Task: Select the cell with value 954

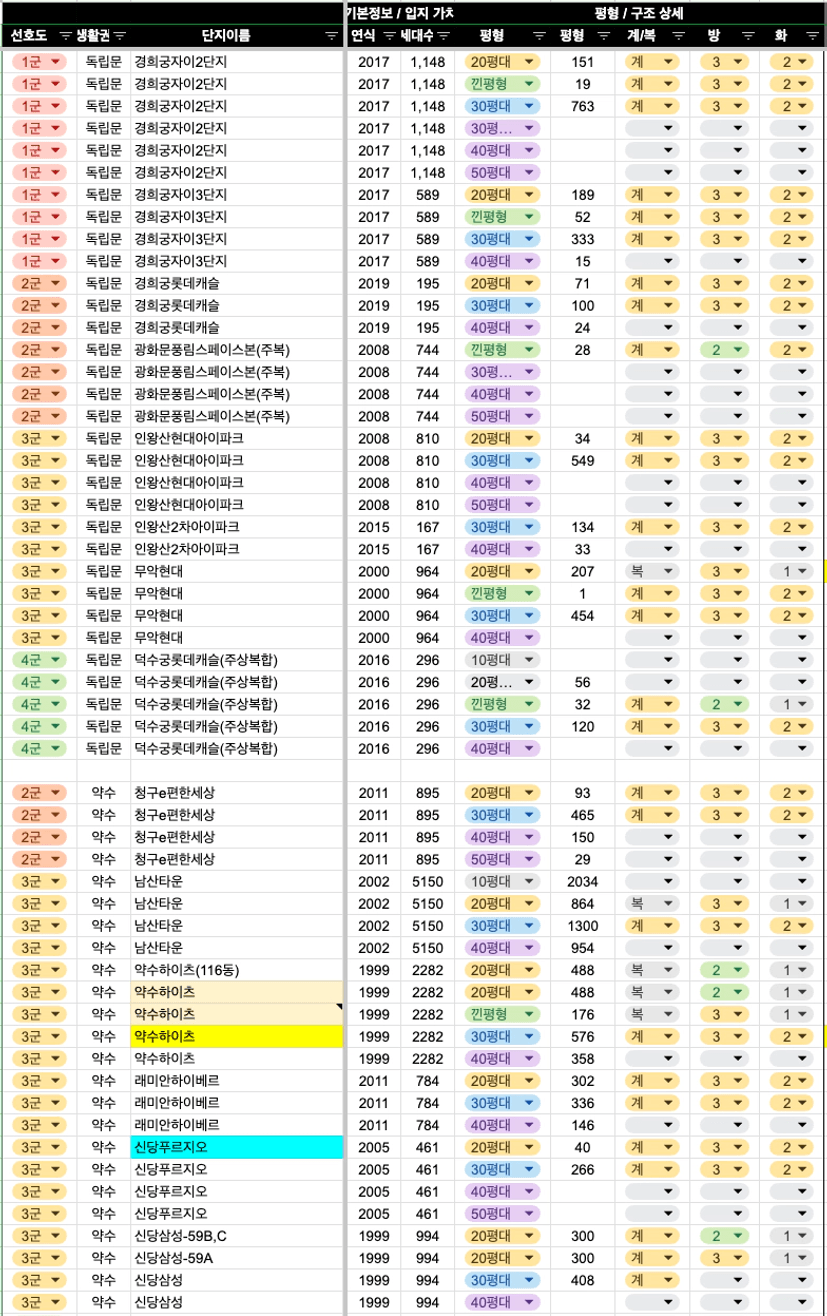Action: pos(582,948)
